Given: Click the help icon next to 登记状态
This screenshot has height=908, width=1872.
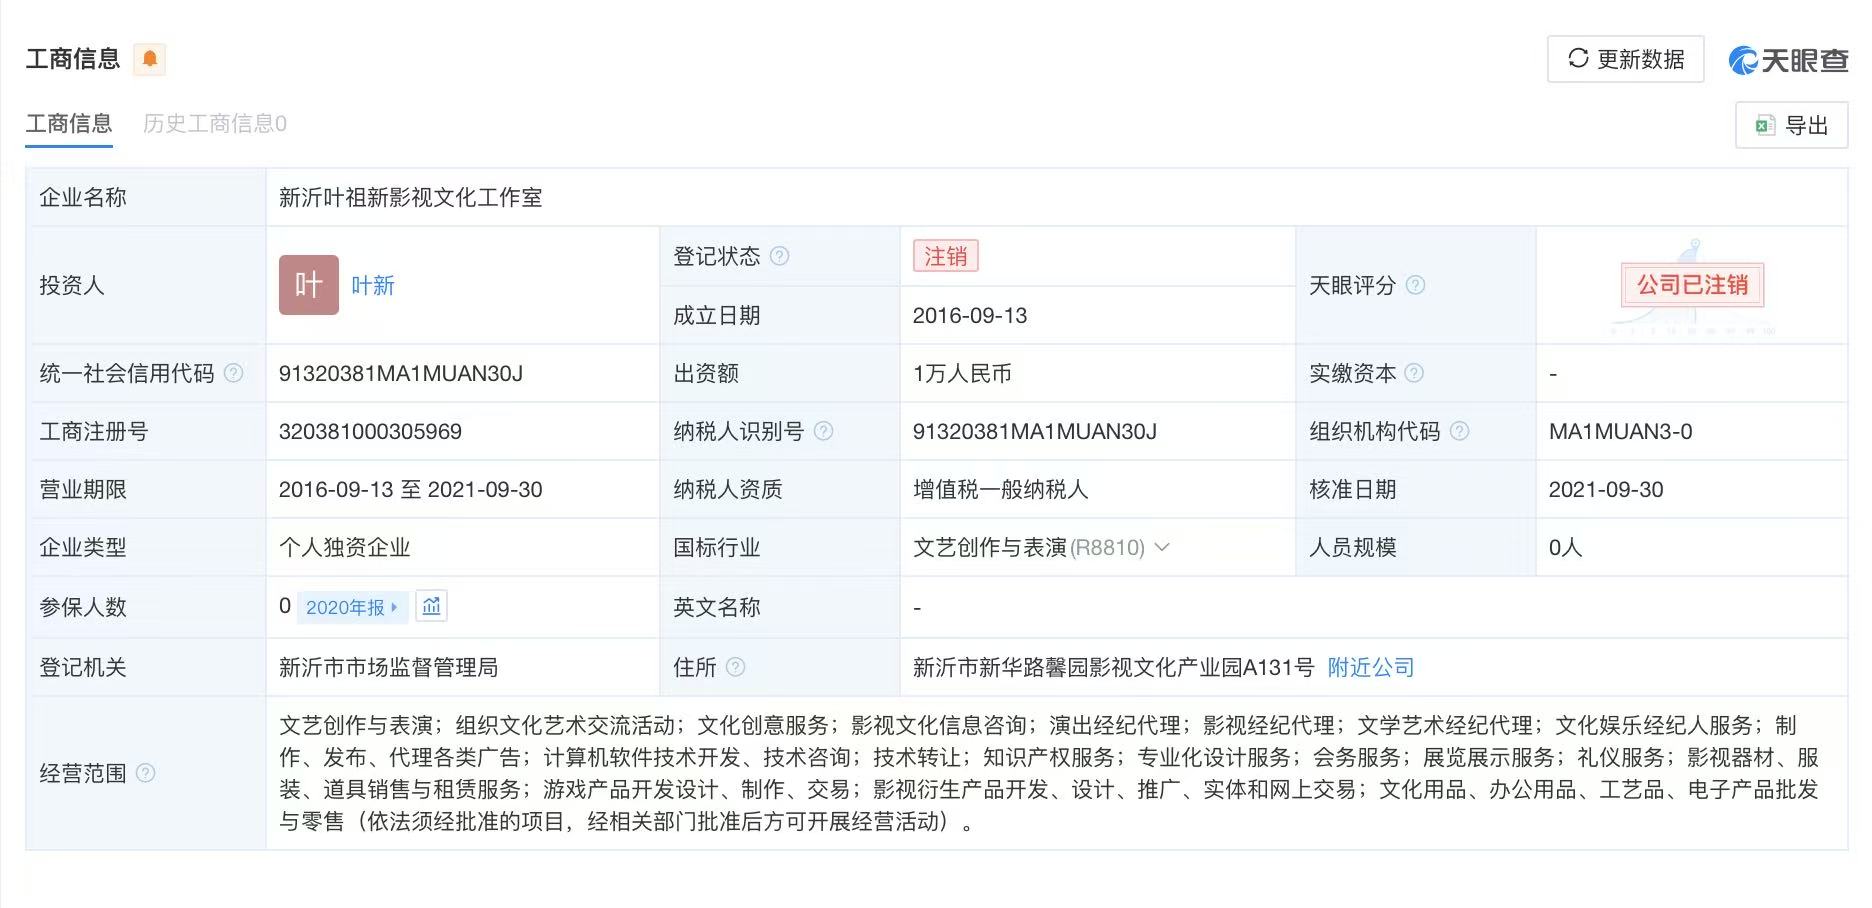Looking at the screenshot, I should 780,256.
